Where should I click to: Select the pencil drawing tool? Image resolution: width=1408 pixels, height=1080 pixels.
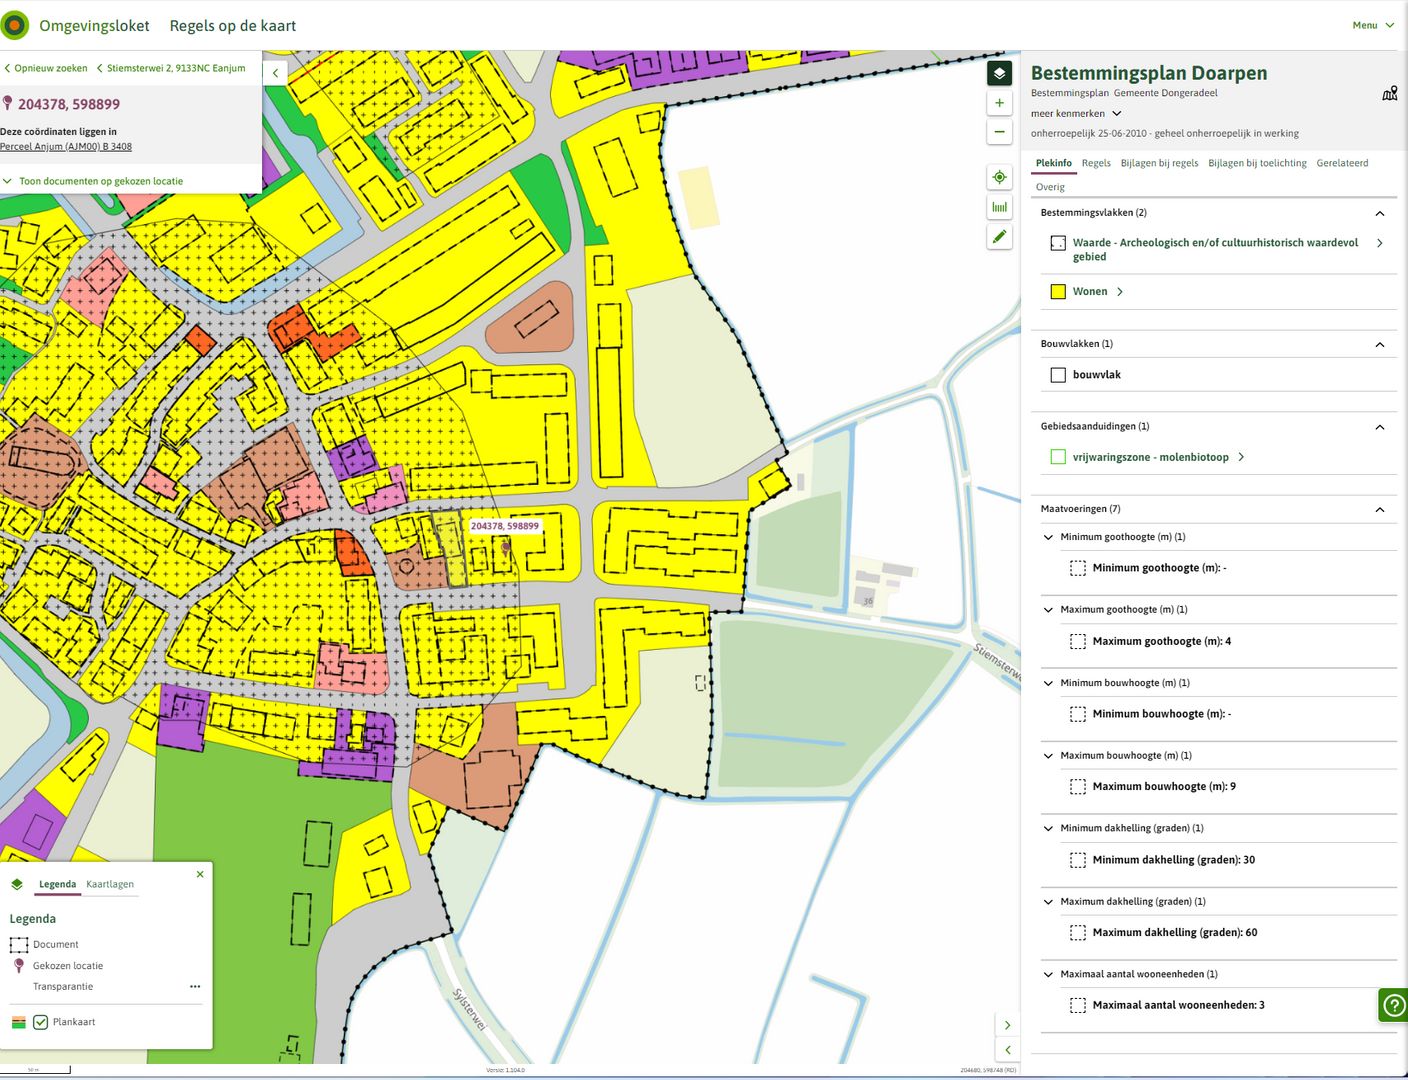pos(999,237)
